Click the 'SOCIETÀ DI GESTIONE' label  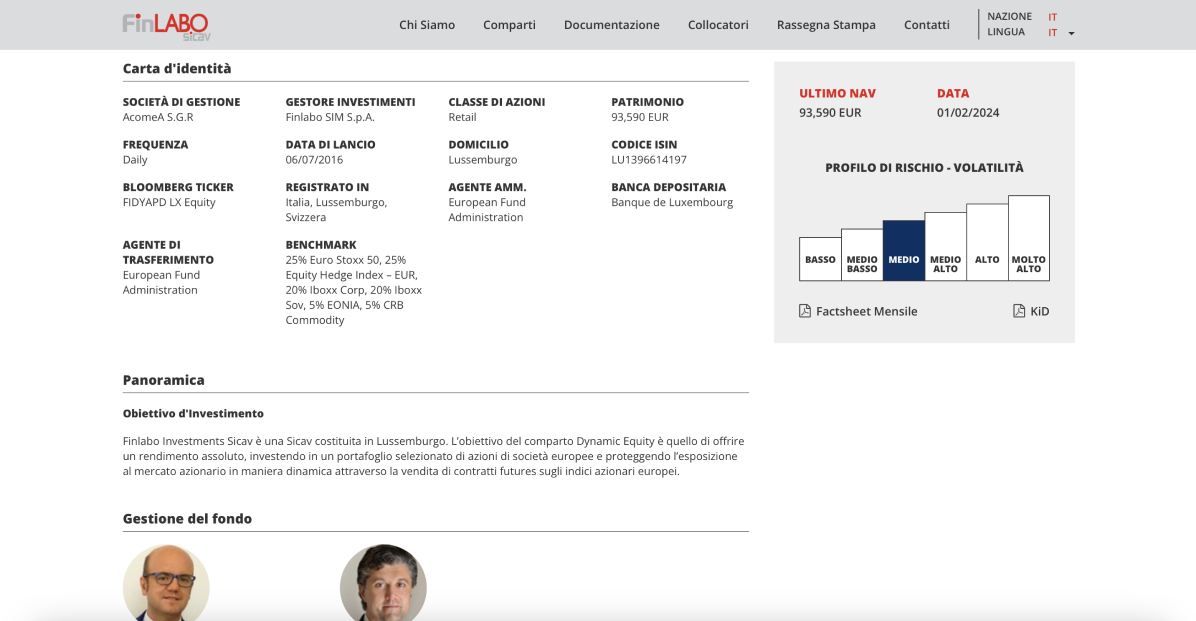tap(182, 102)
